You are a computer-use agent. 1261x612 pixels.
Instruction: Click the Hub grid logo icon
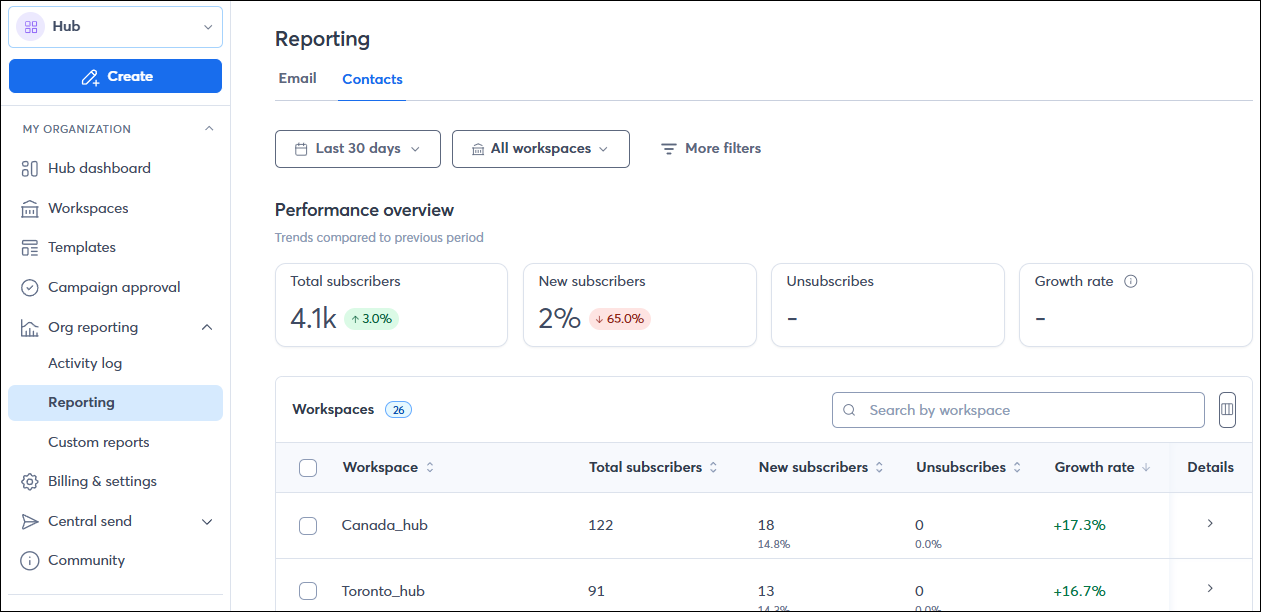coord(31,27)
